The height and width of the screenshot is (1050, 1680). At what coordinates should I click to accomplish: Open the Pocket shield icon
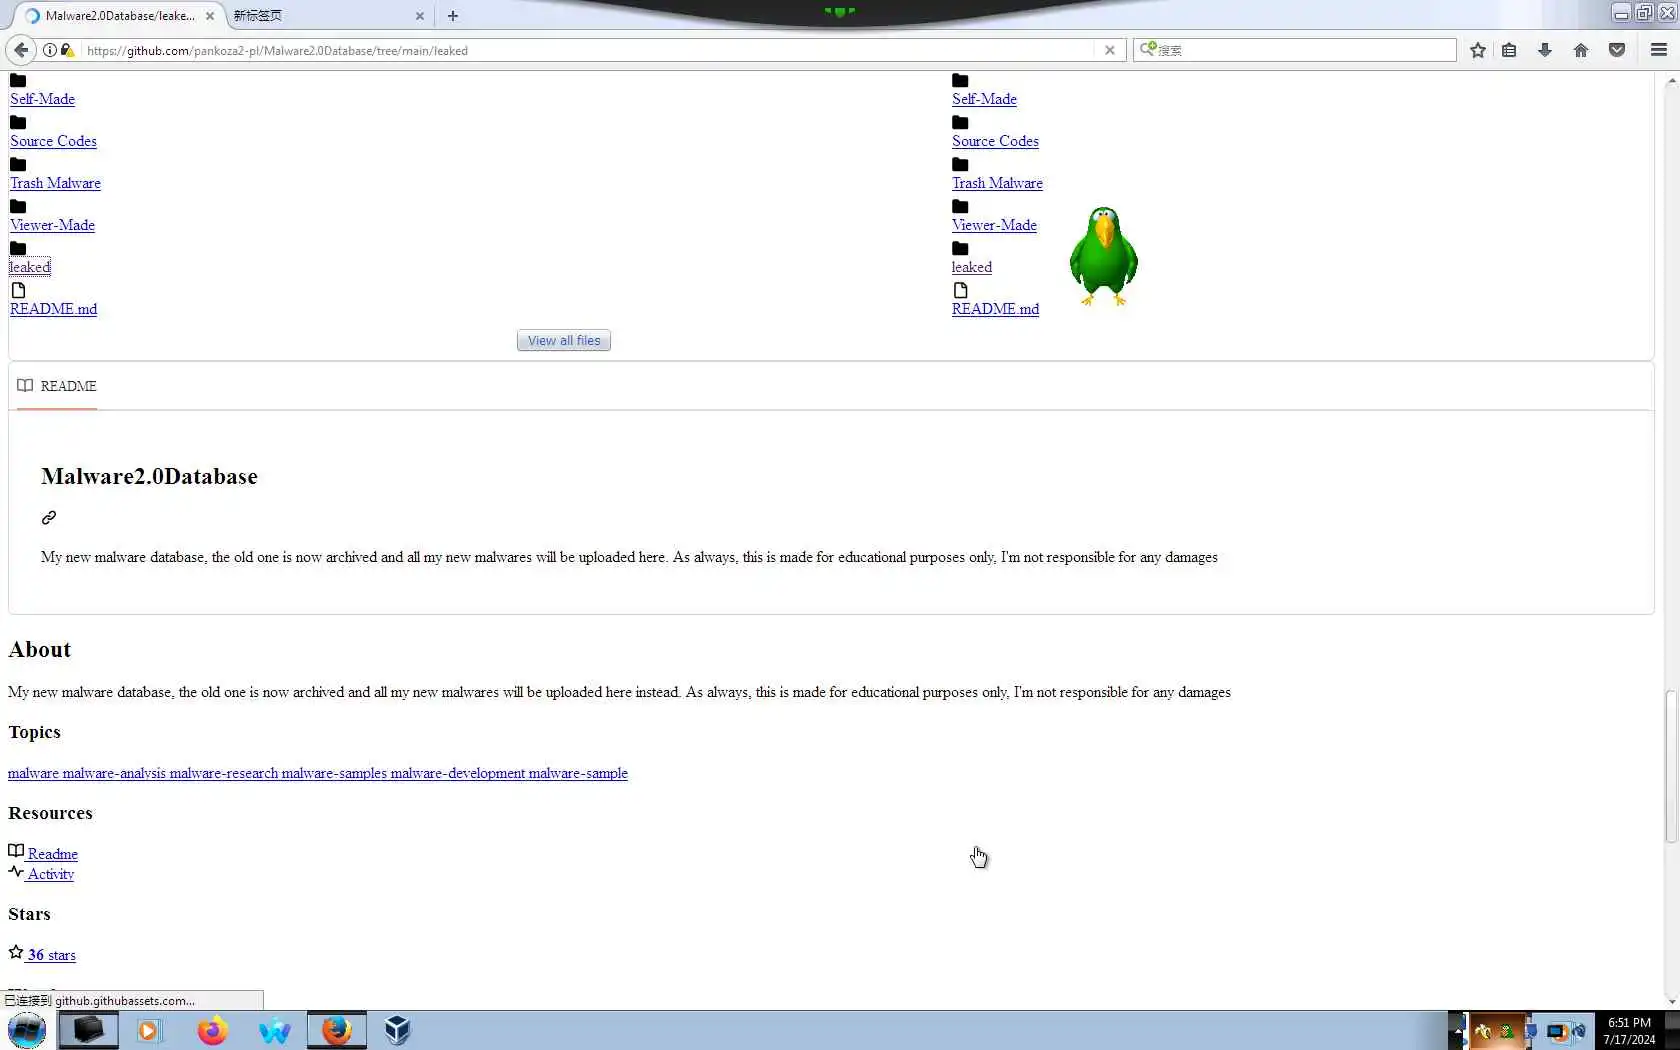(1617, 50)
